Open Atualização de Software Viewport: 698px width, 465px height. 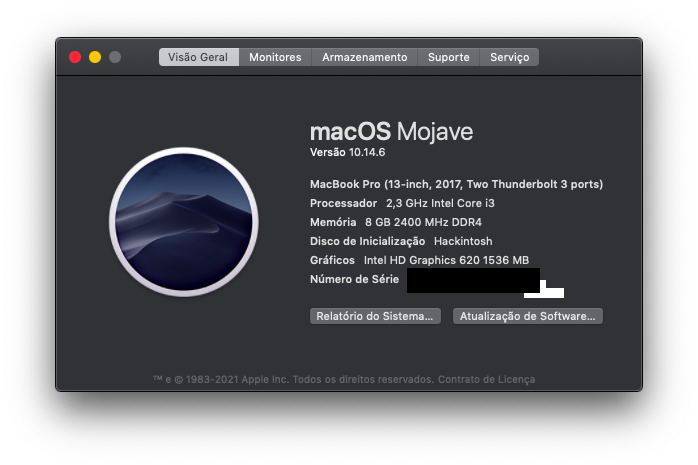[528, 316]
